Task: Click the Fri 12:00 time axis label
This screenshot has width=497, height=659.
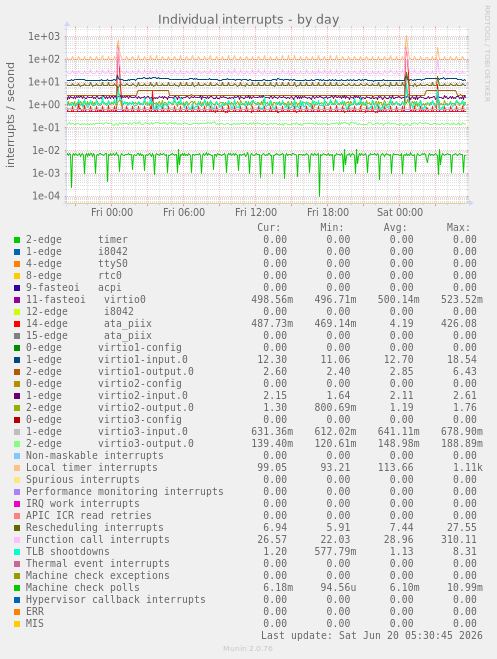Action: click(256, 212)
